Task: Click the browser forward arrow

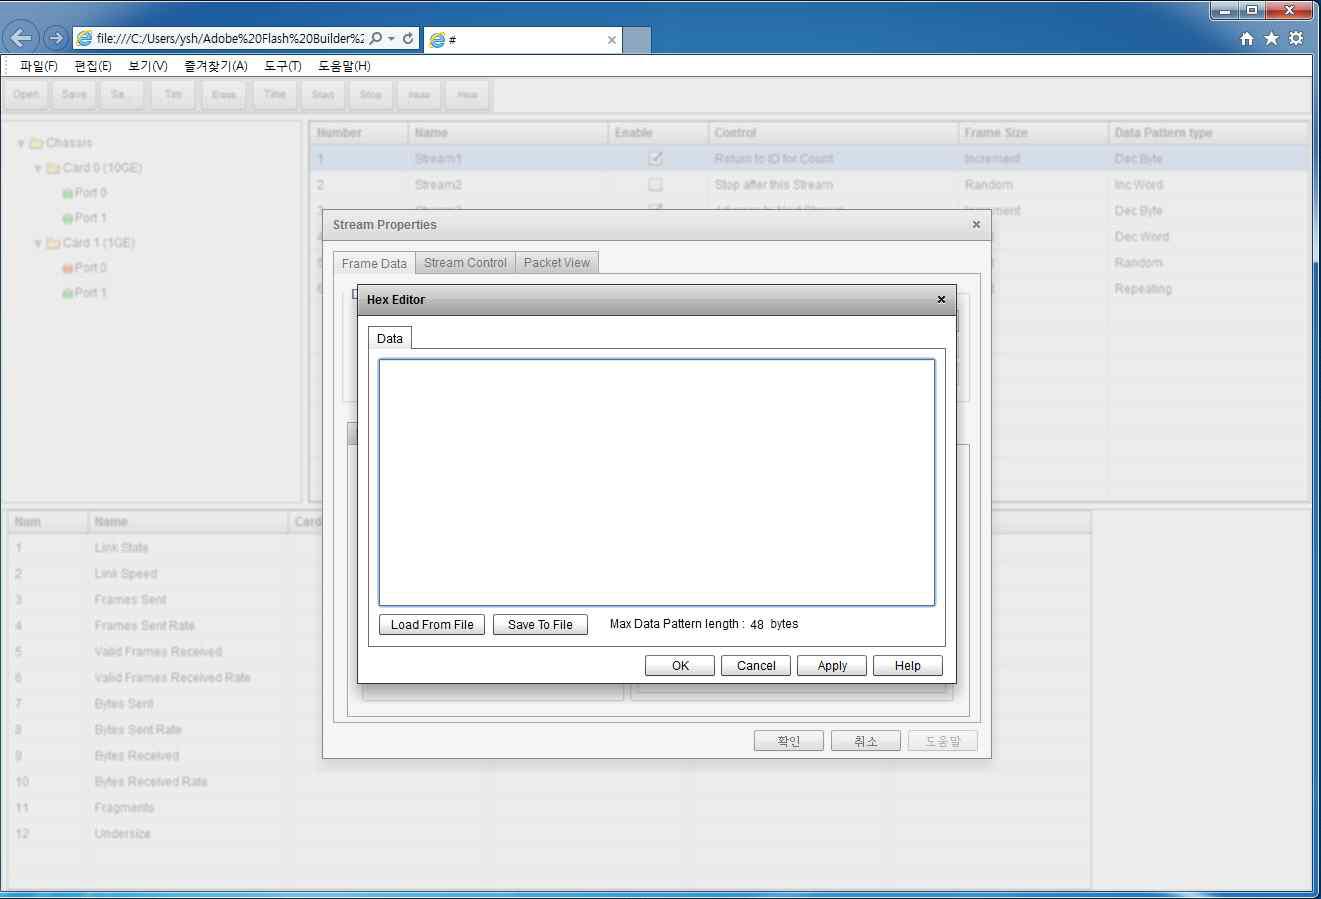Action: click(56, 38)
